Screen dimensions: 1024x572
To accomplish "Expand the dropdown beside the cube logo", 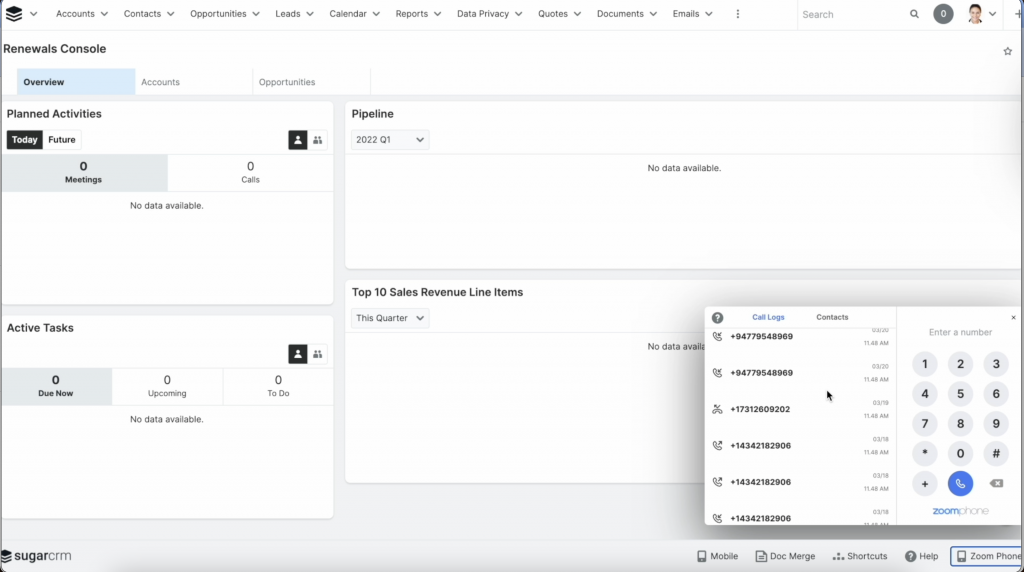I will pyautogui.click(x=33, y=14).
